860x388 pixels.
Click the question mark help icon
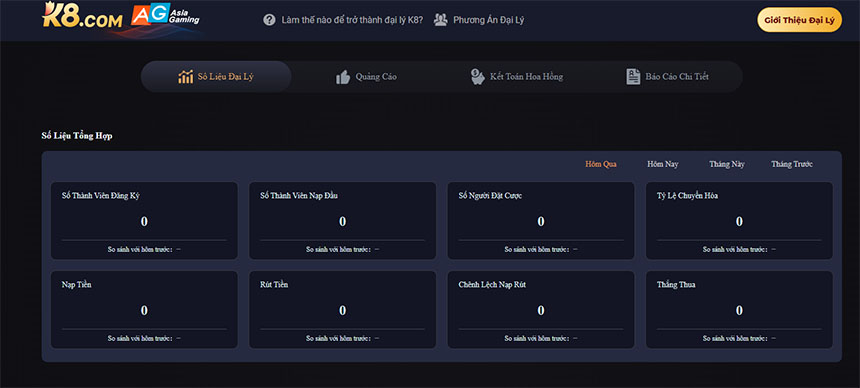269,20
